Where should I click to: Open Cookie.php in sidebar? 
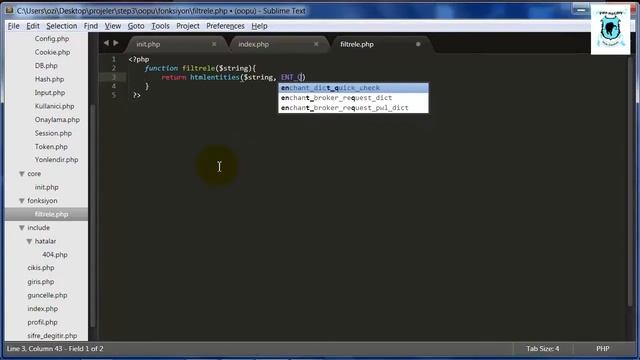point(52,52)
